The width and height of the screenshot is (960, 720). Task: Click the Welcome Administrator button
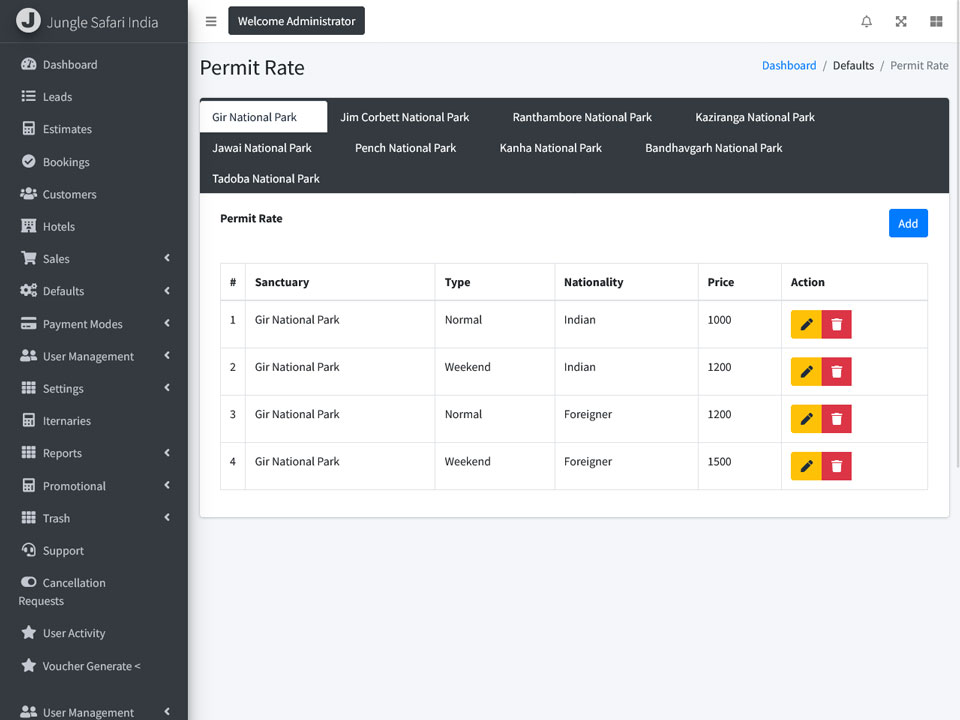click(296, 21)
